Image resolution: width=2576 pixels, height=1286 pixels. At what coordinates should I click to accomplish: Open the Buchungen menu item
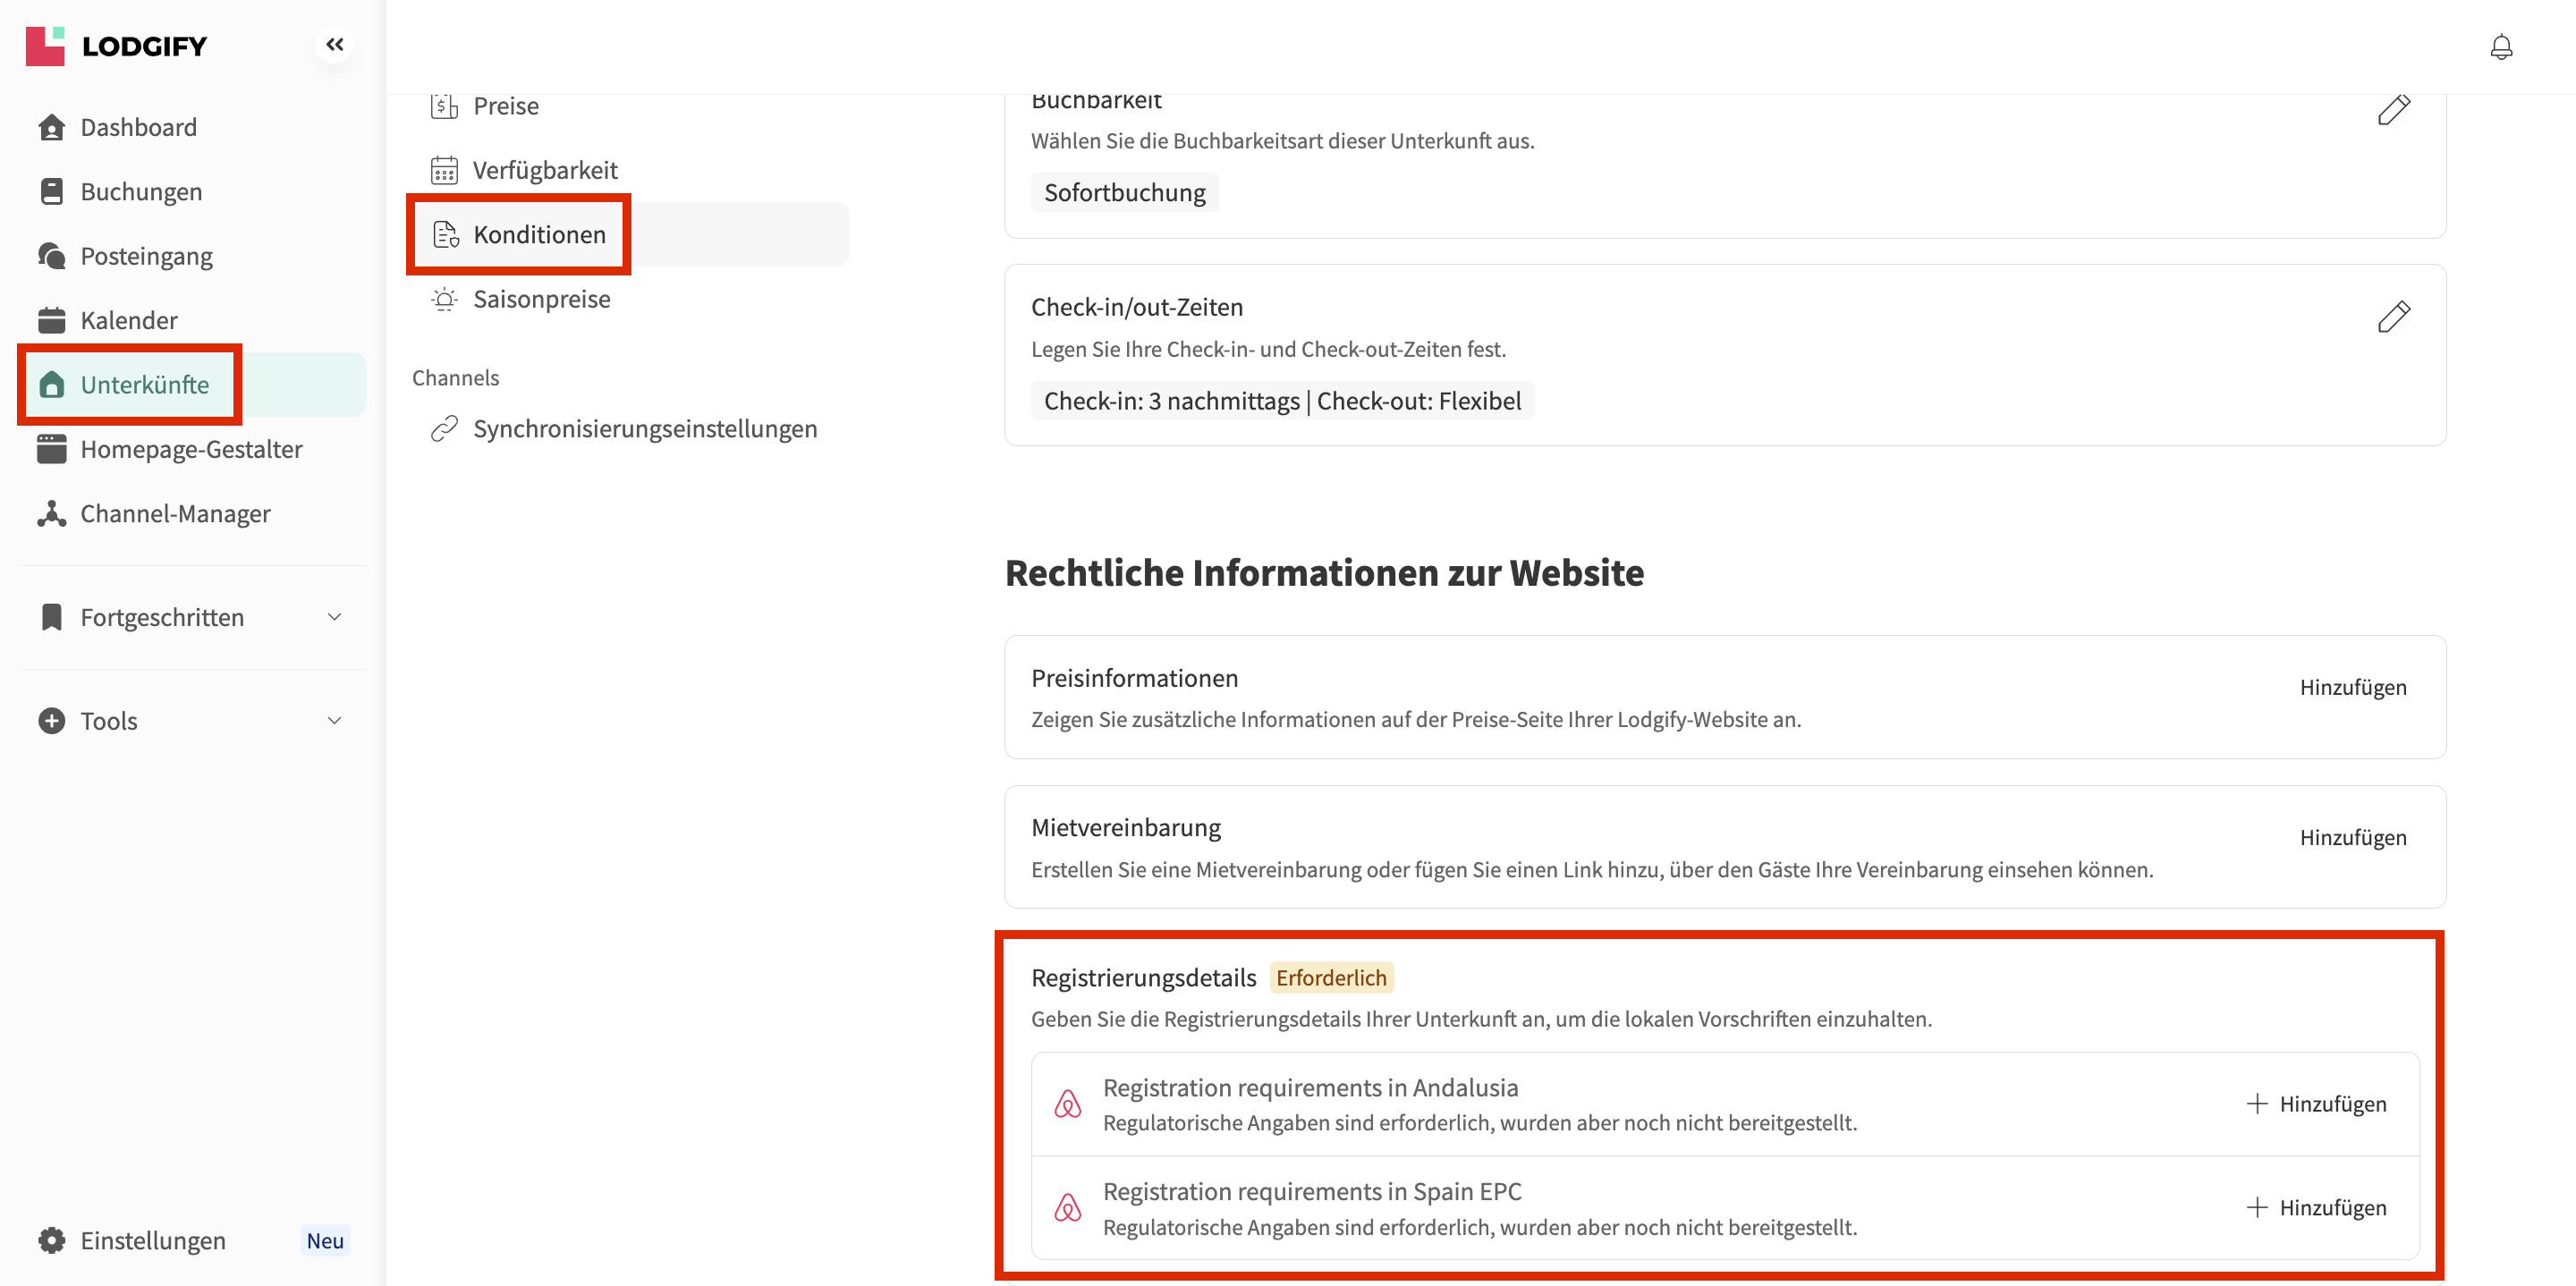pyautogui.click(x=141, y=191)
